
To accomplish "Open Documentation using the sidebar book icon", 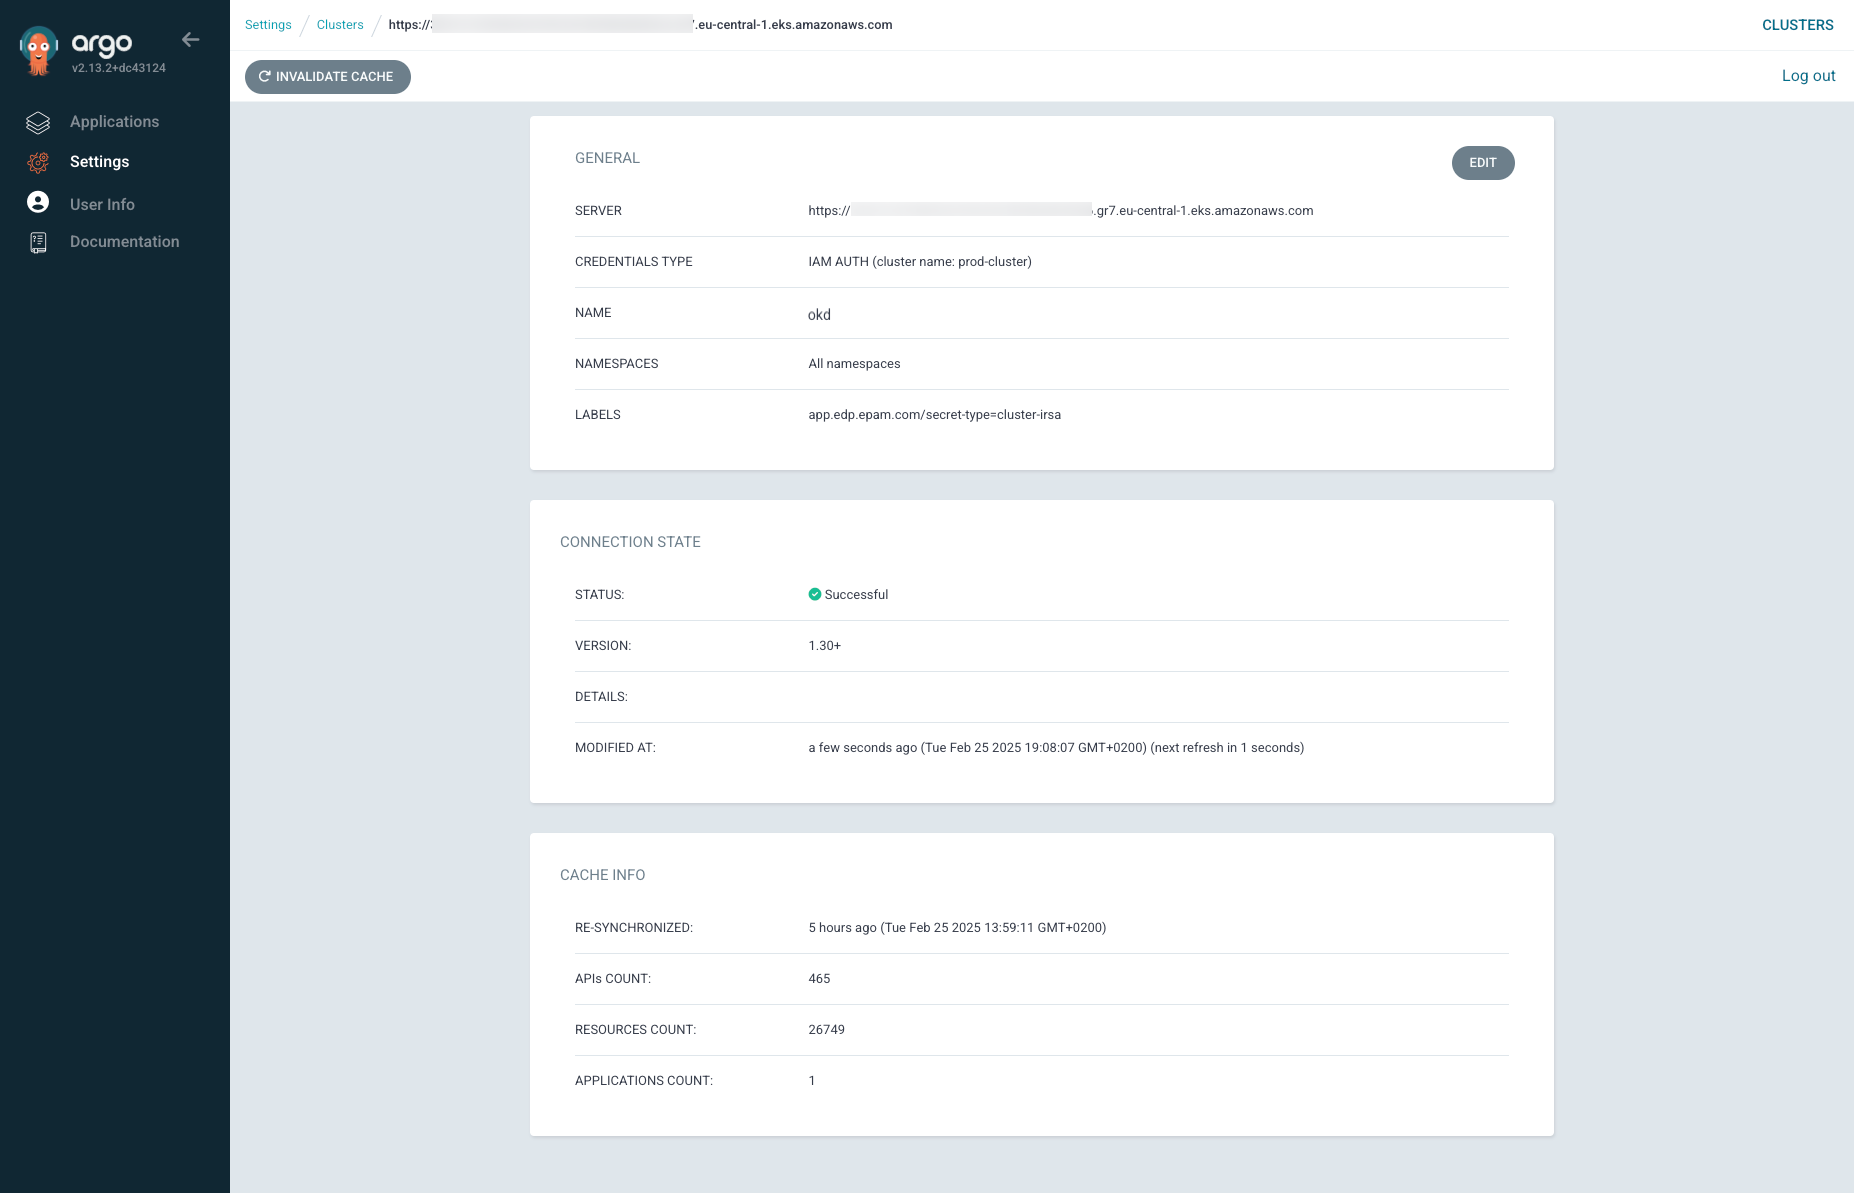I will [x=38, y=241].
